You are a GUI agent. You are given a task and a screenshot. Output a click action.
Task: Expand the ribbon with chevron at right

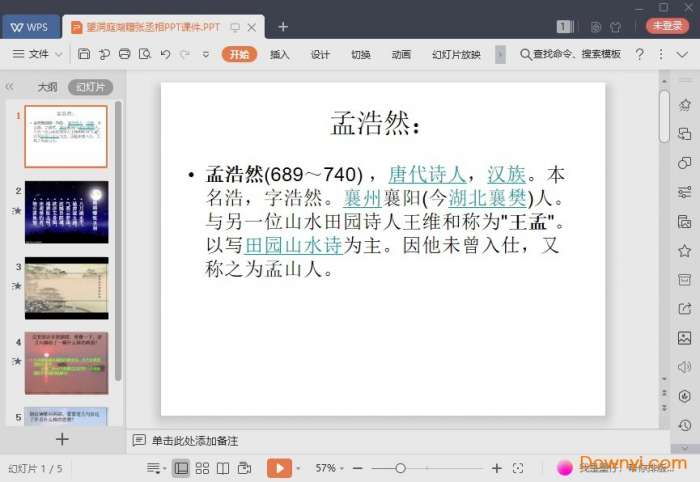click(682, 54)
